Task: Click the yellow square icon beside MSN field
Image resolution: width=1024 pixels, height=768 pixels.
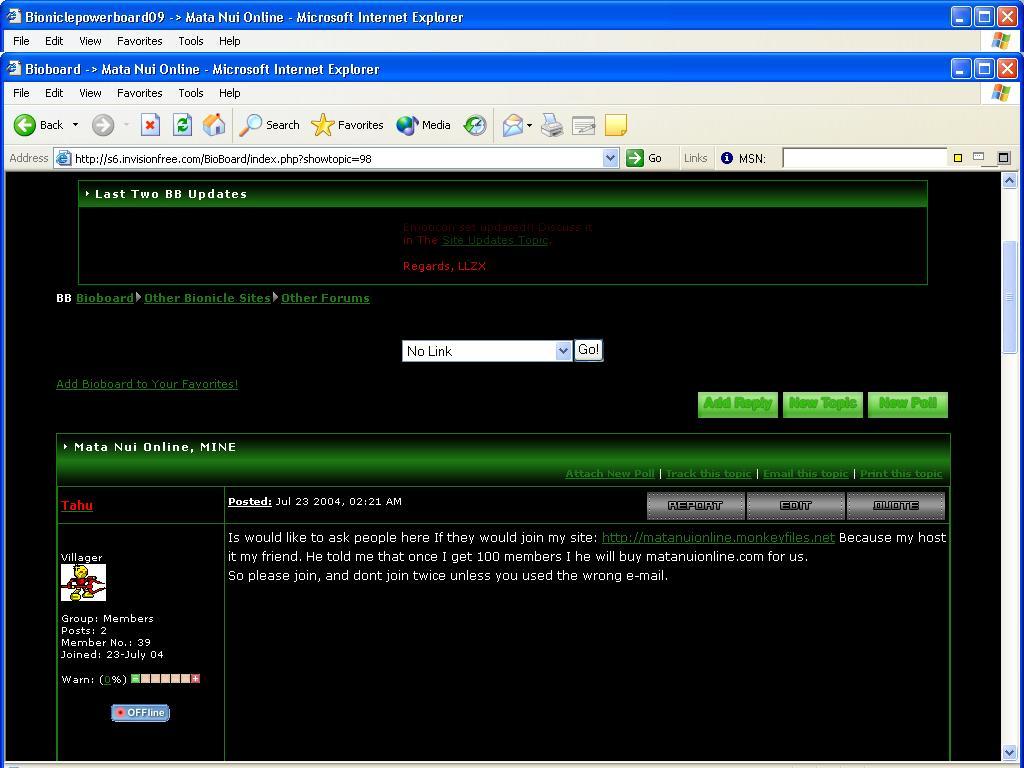Action: click(958, 158)
